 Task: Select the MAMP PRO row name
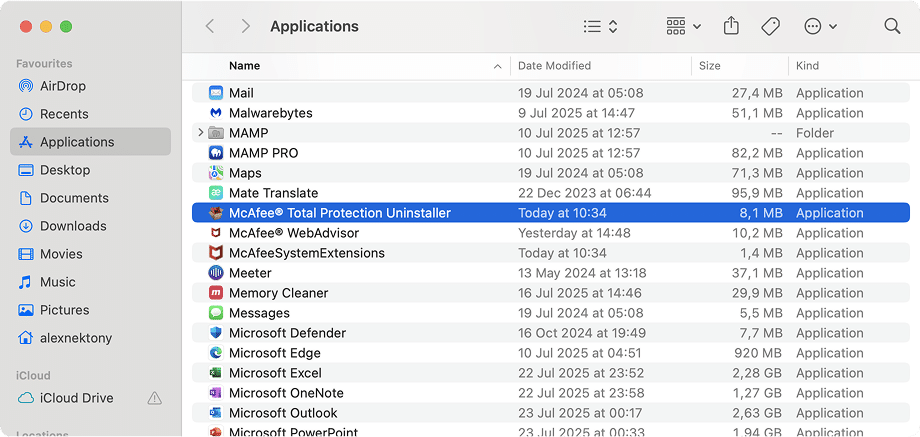click(263, 153)
